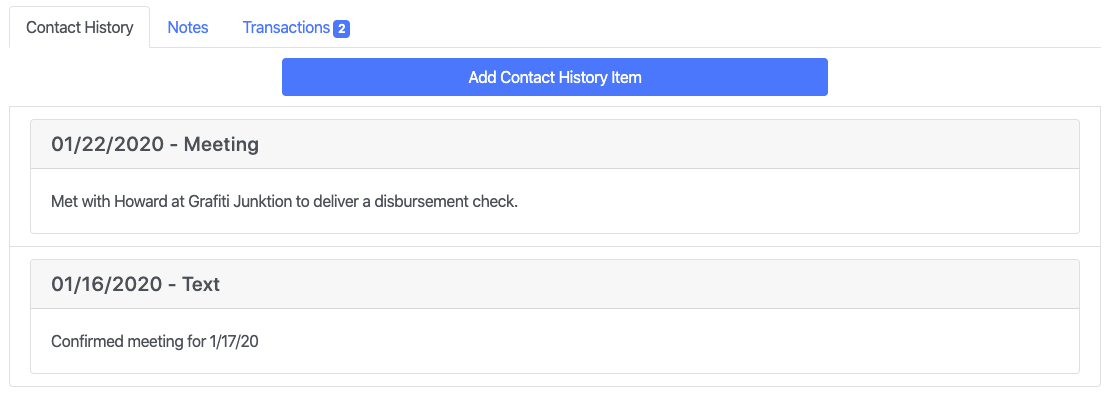Image resolution: width=1119 pixels, height=405 pixels.
Task: Click the 01/16/2020 - Text header
Action: (x=554, y=284)
